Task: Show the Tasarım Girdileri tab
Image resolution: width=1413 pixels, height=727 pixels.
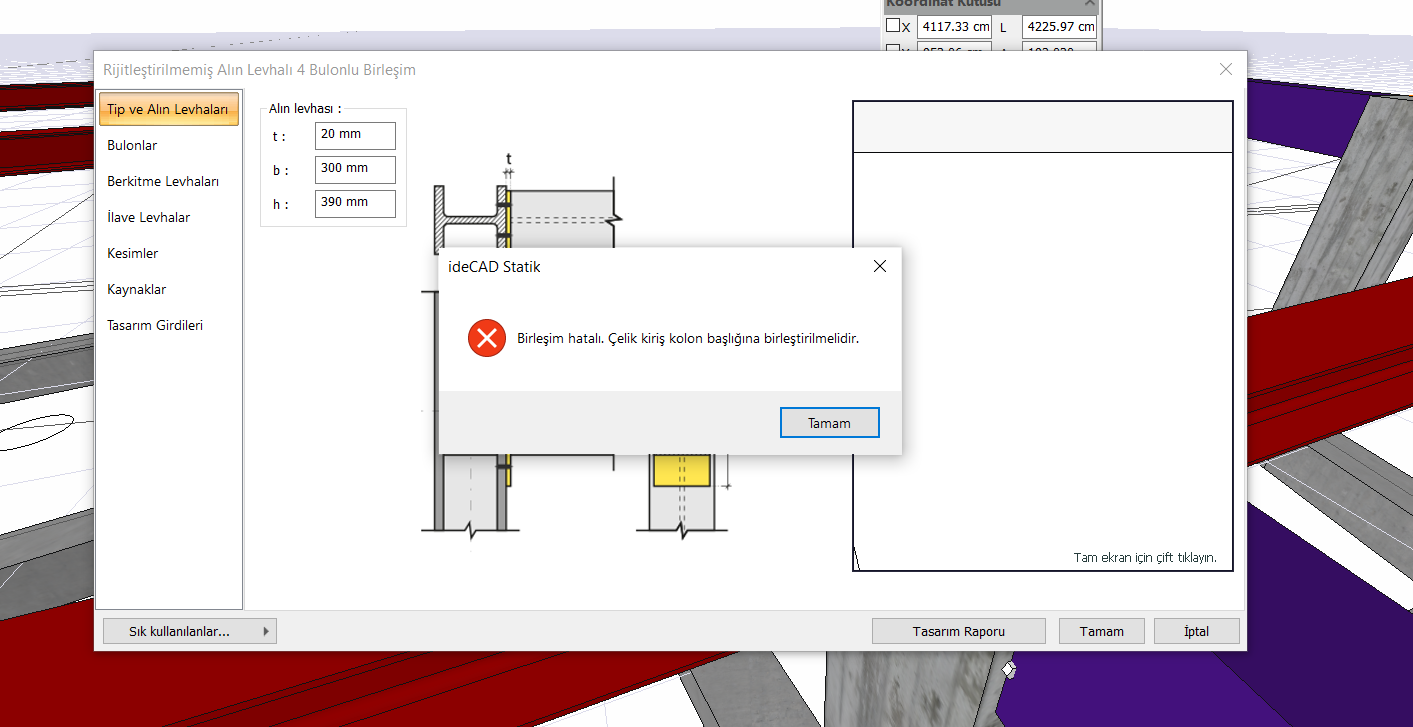Action: [155, 325]
